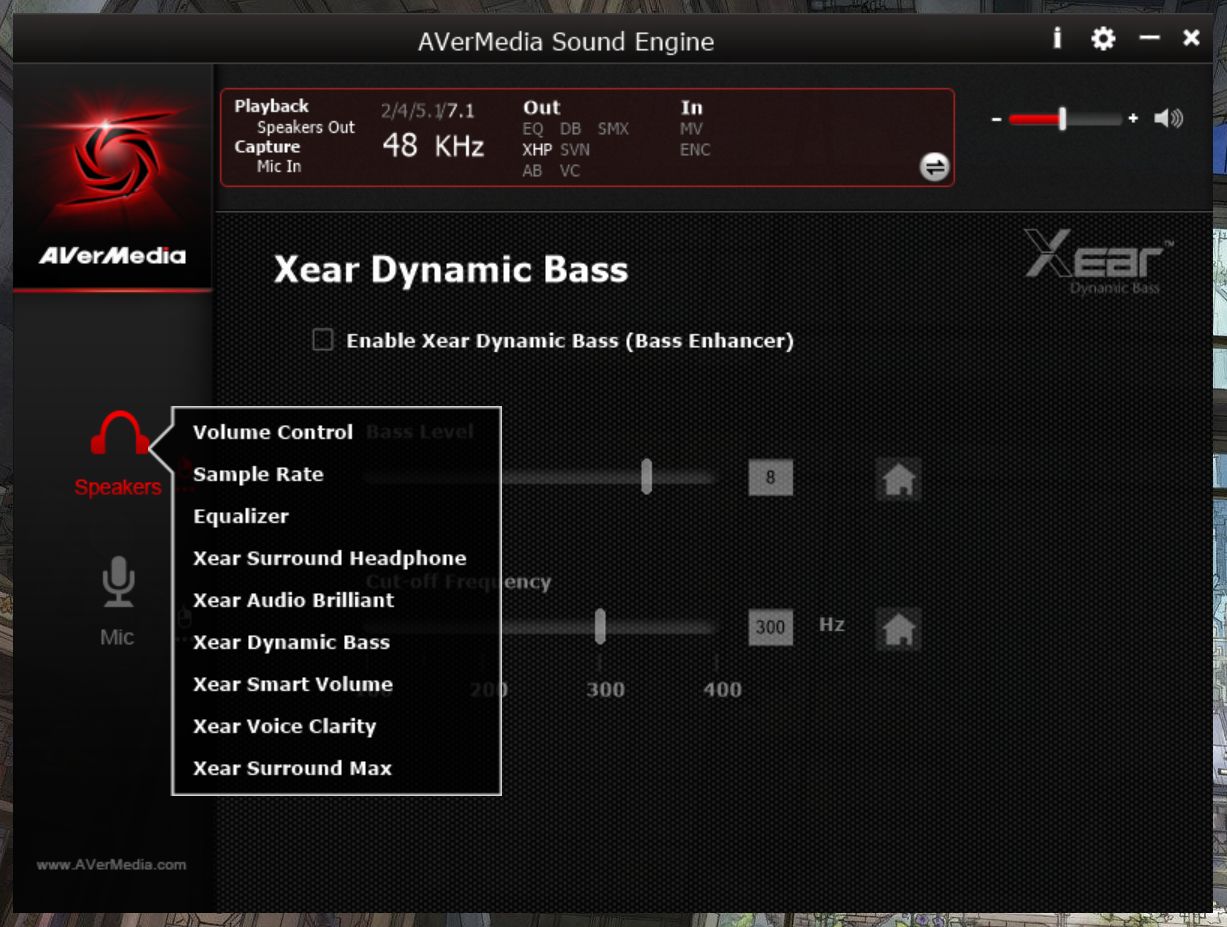The image size is (1227, 927).
Task: Click the SVN indicator under Out
Action: pos(575,150)
